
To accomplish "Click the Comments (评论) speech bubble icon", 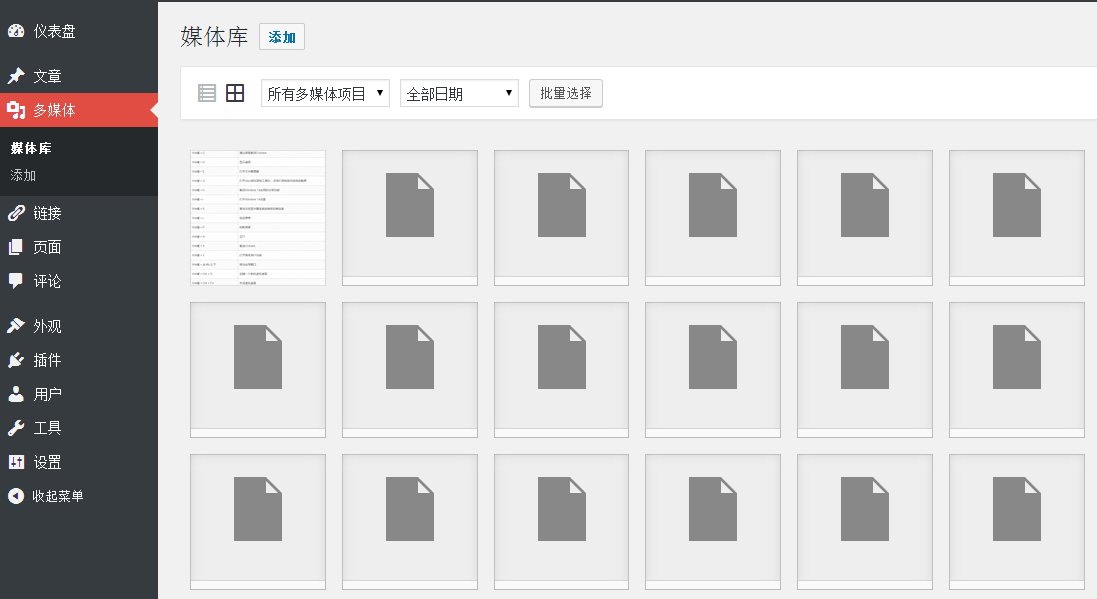I will pos(16,281).
